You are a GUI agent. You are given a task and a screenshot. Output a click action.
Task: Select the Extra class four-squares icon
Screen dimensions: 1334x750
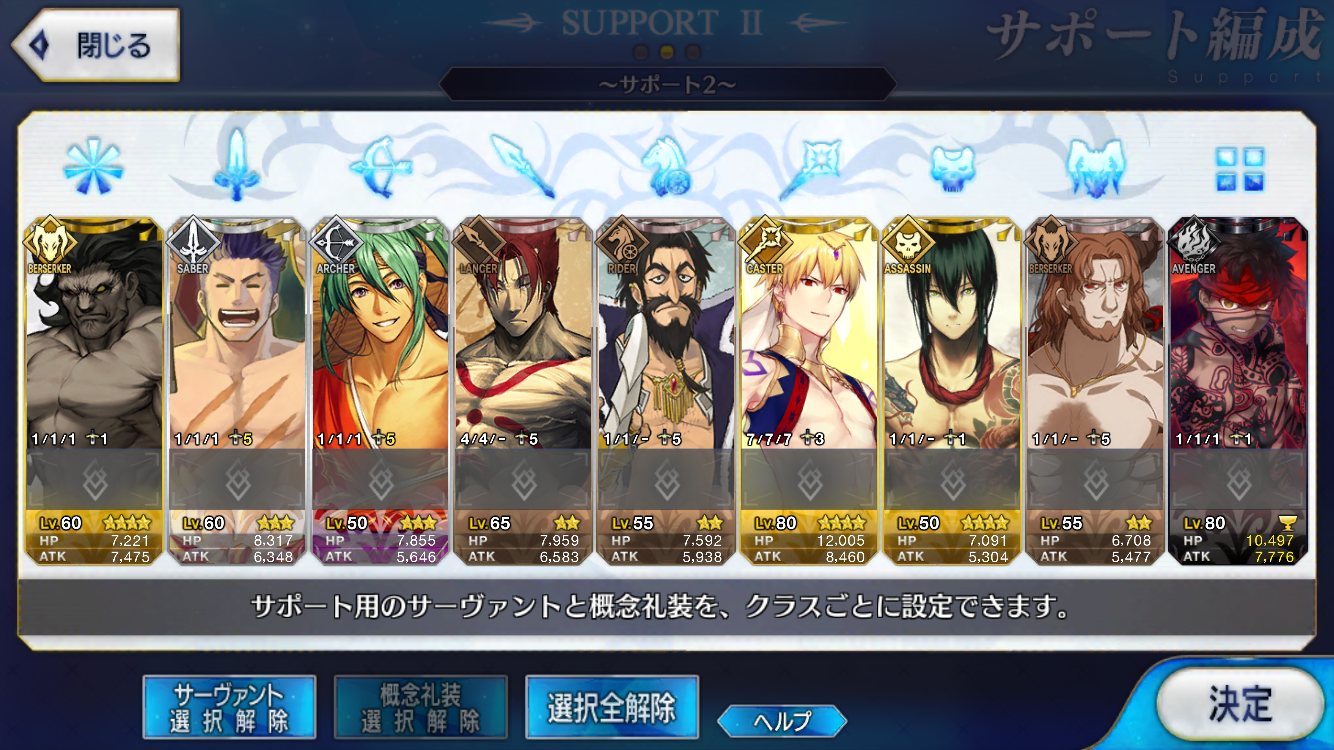1240,168
